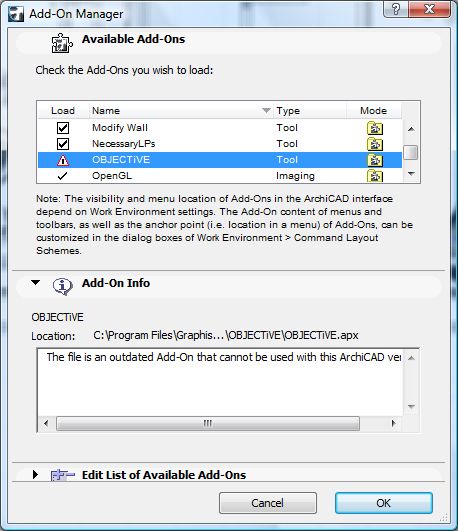This screenshot has height=531, width=458.
Task: Toggle the OpenGL load checkmark
Action: pyautogui.click(x=62, y=176)
